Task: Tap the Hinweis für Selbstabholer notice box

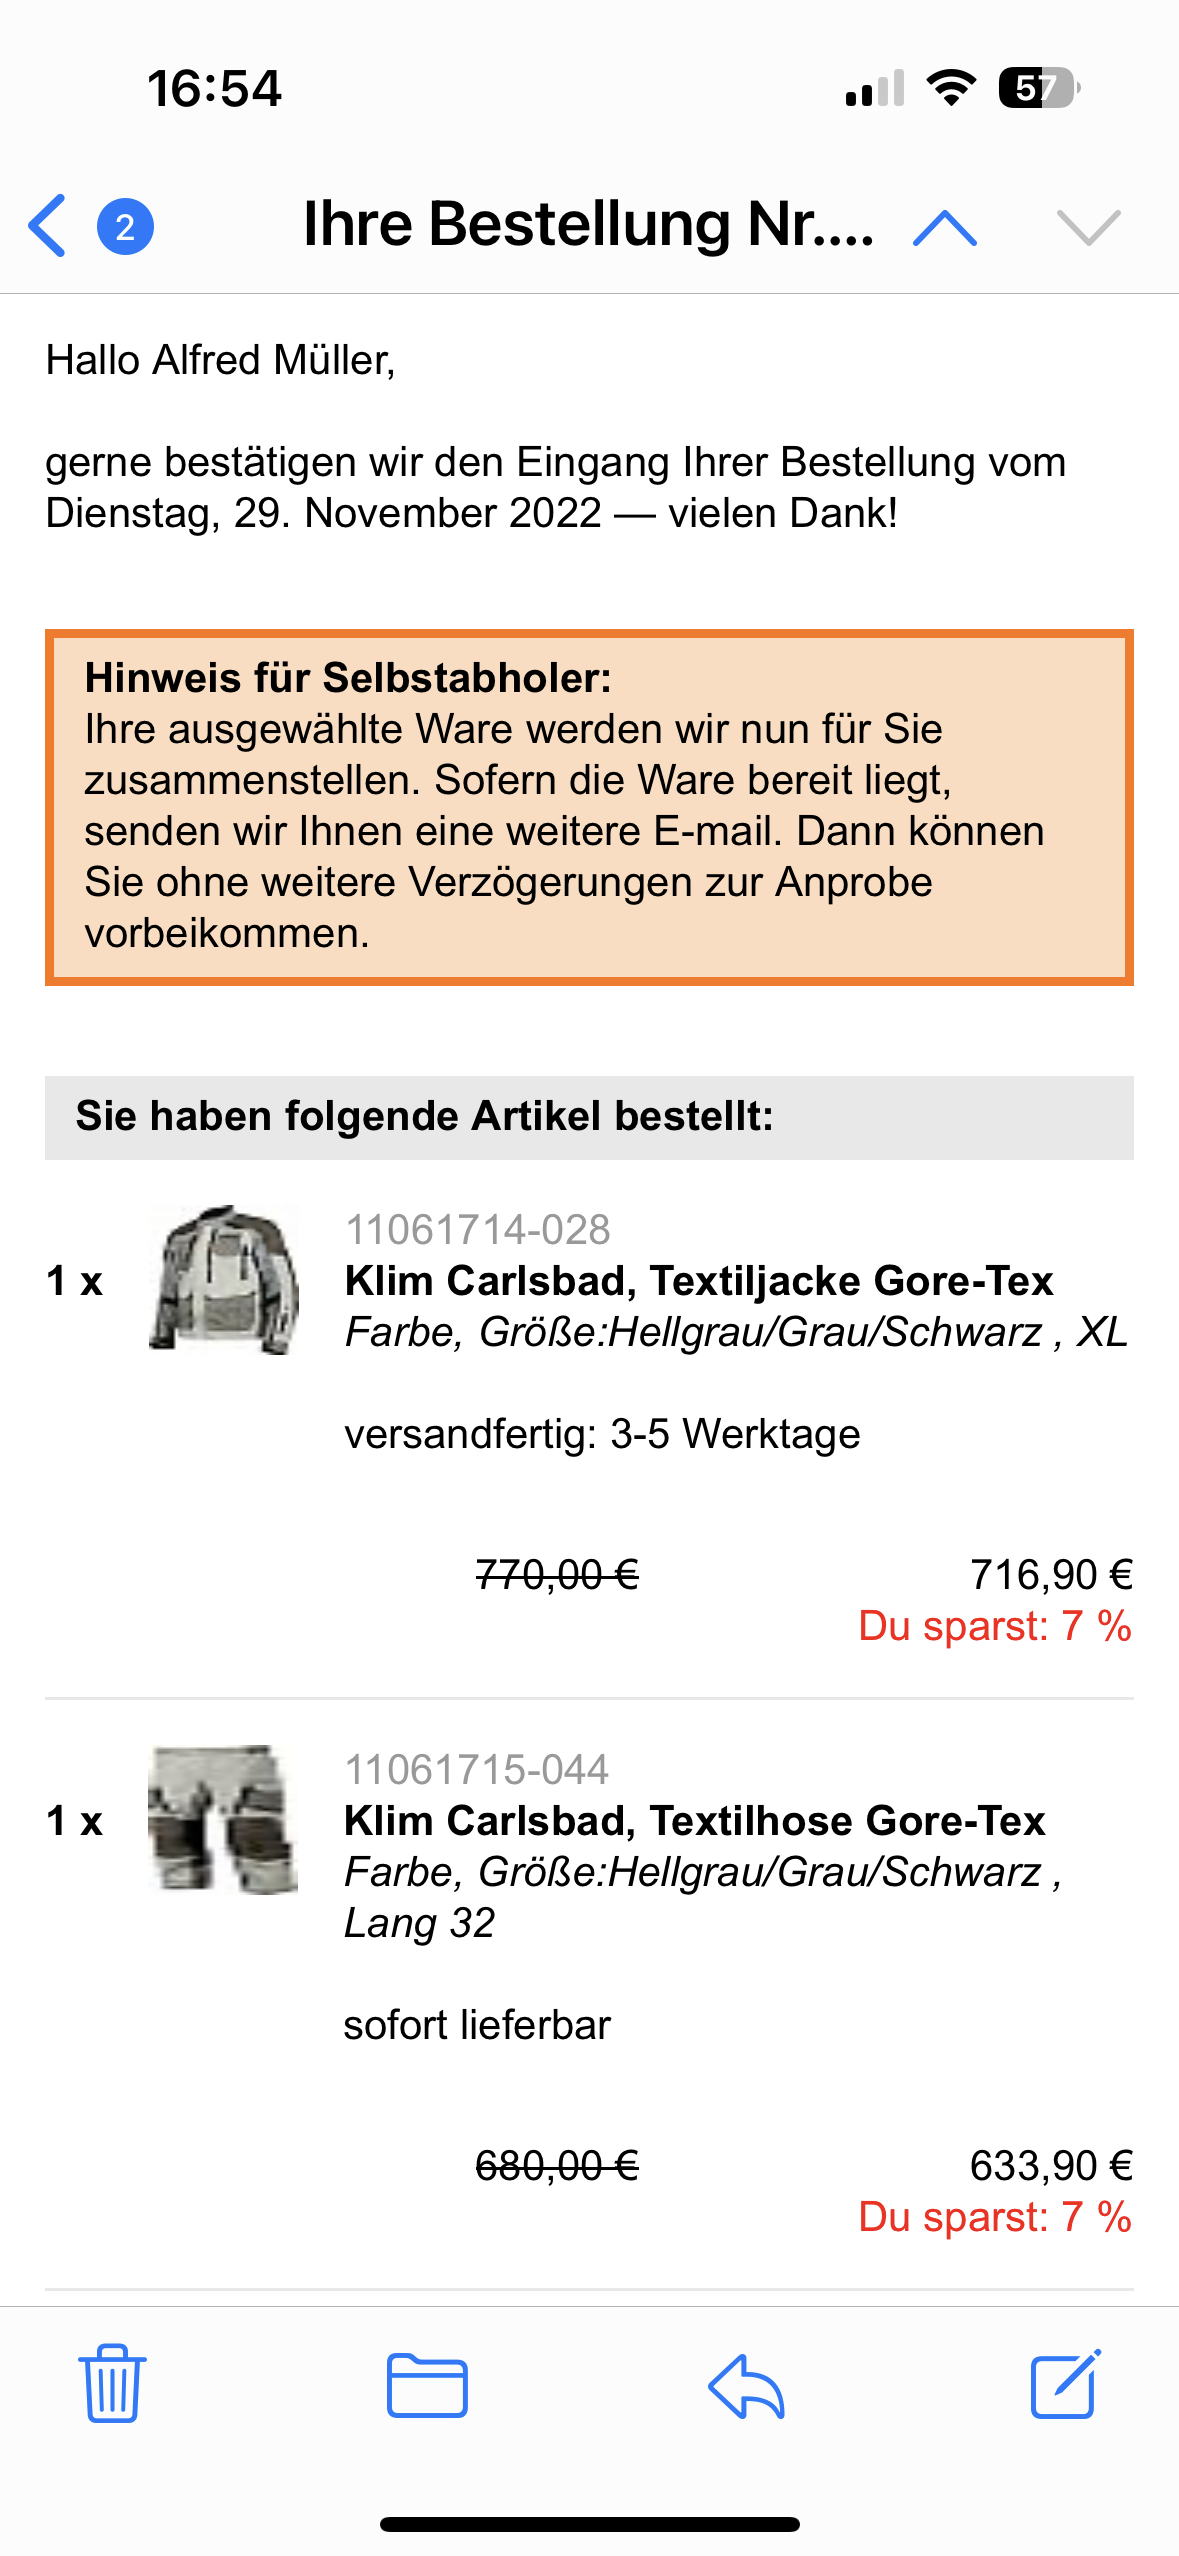Action: click(x=589, y=807)
